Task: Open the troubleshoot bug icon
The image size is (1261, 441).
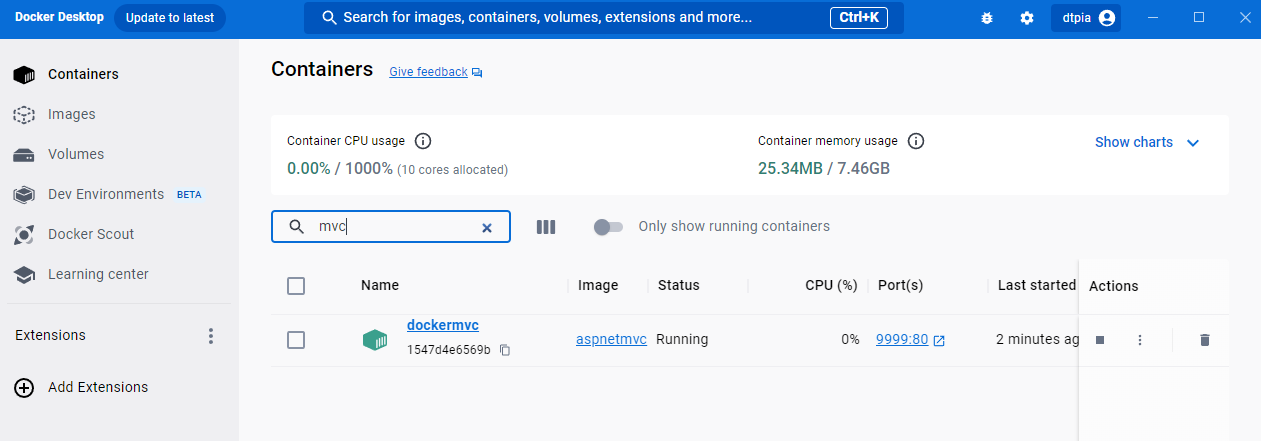Action: [x=987, y=18]
